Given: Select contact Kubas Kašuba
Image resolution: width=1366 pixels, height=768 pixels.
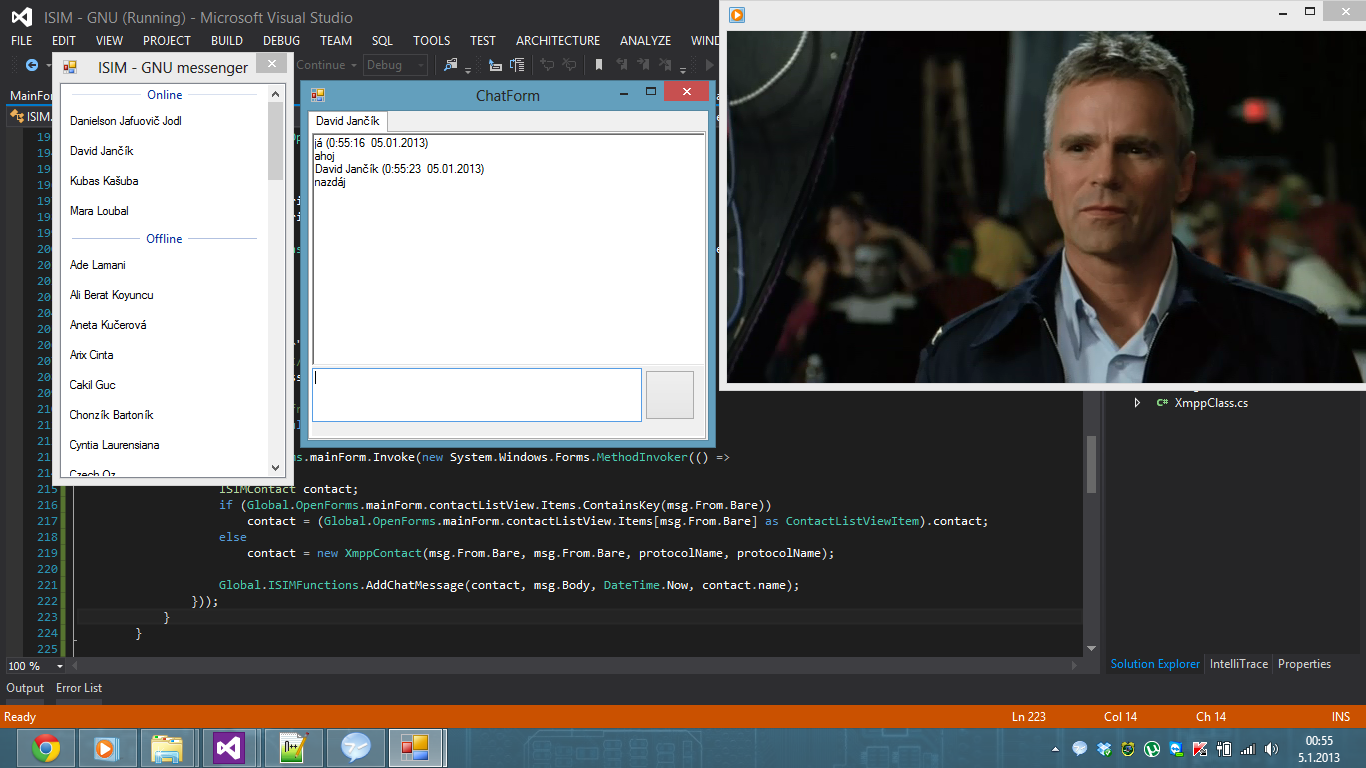Looking at the screenshot, I should [x=104, y=181].
